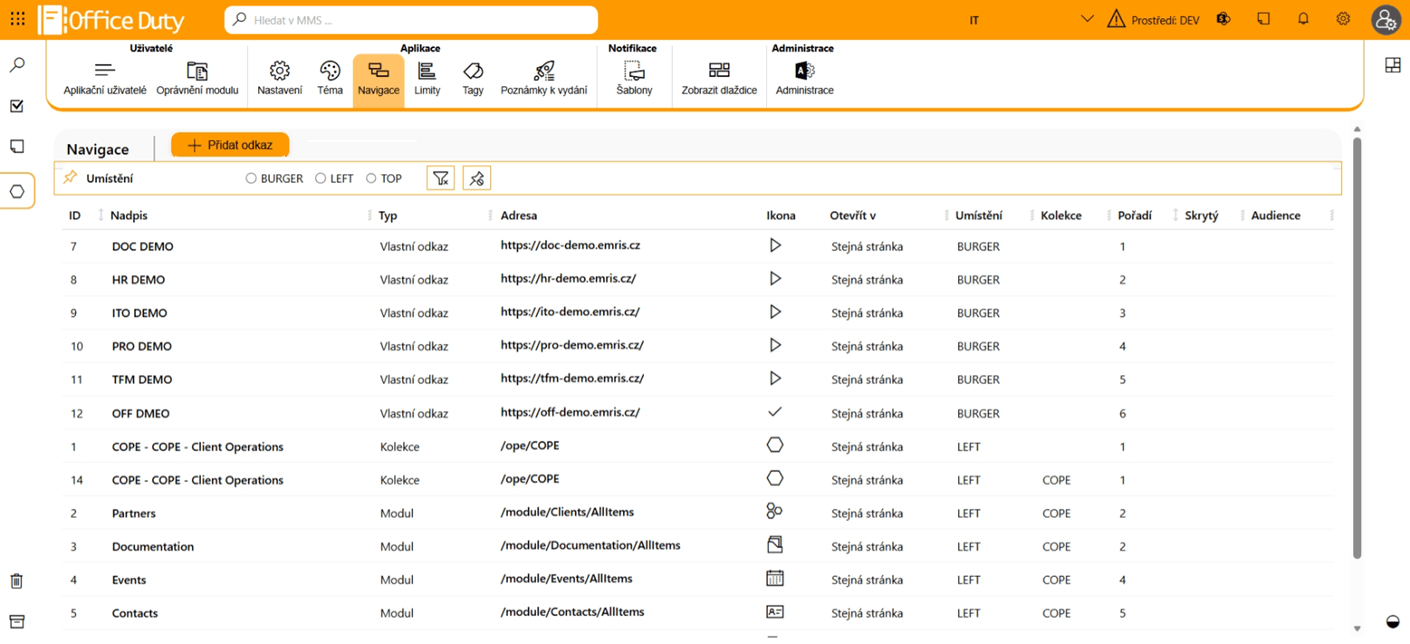Open tasks checkbox icon in left sidebar
Screen dimensions: 1410x644
pyautogui.click(x=17, y=106)
